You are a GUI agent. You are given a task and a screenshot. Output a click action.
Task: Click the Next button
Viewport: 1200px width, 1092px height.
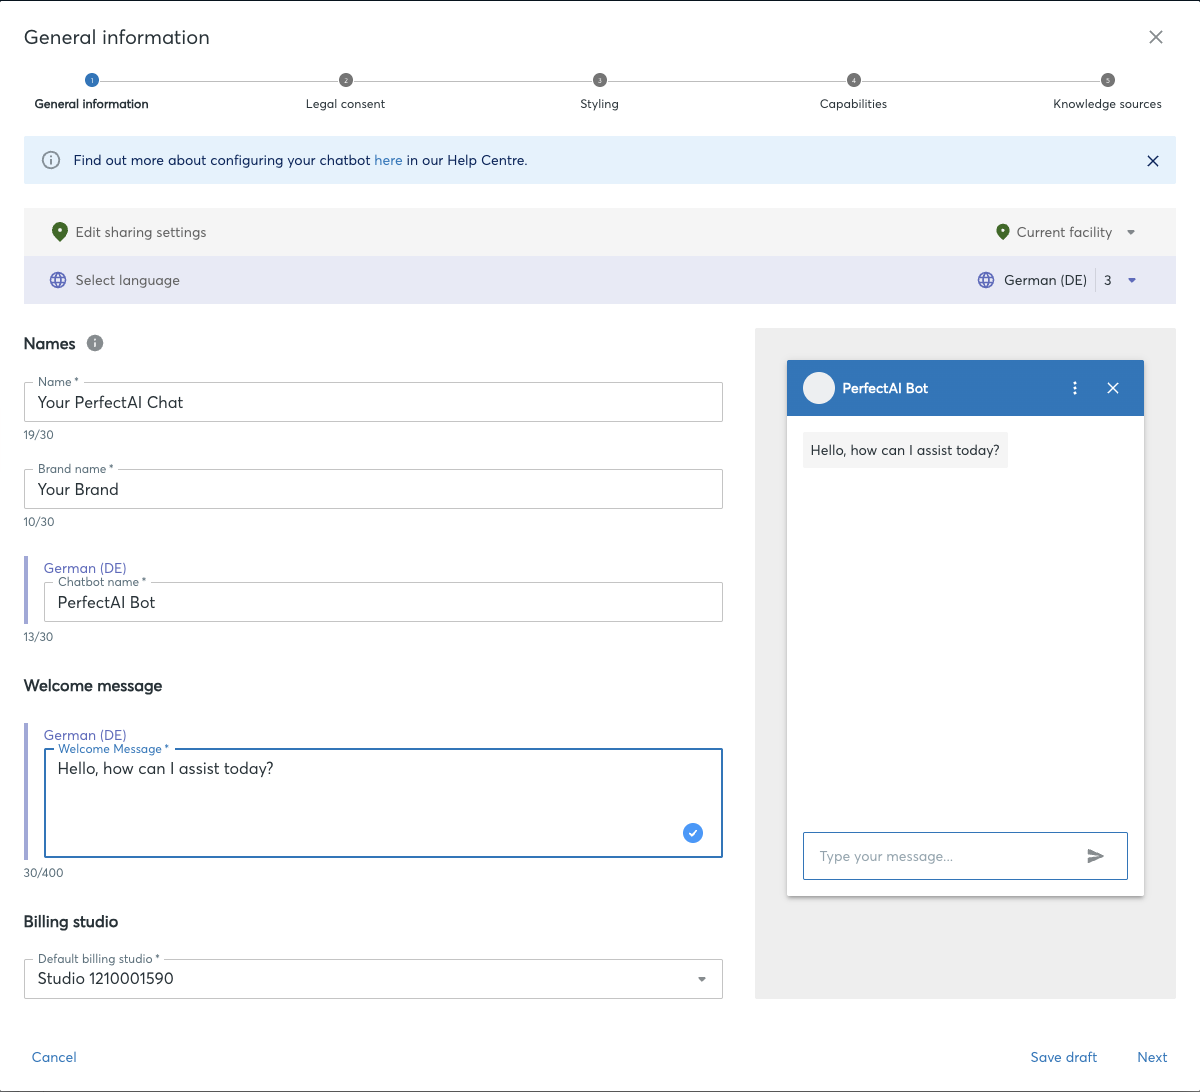pos(1152,1057)
